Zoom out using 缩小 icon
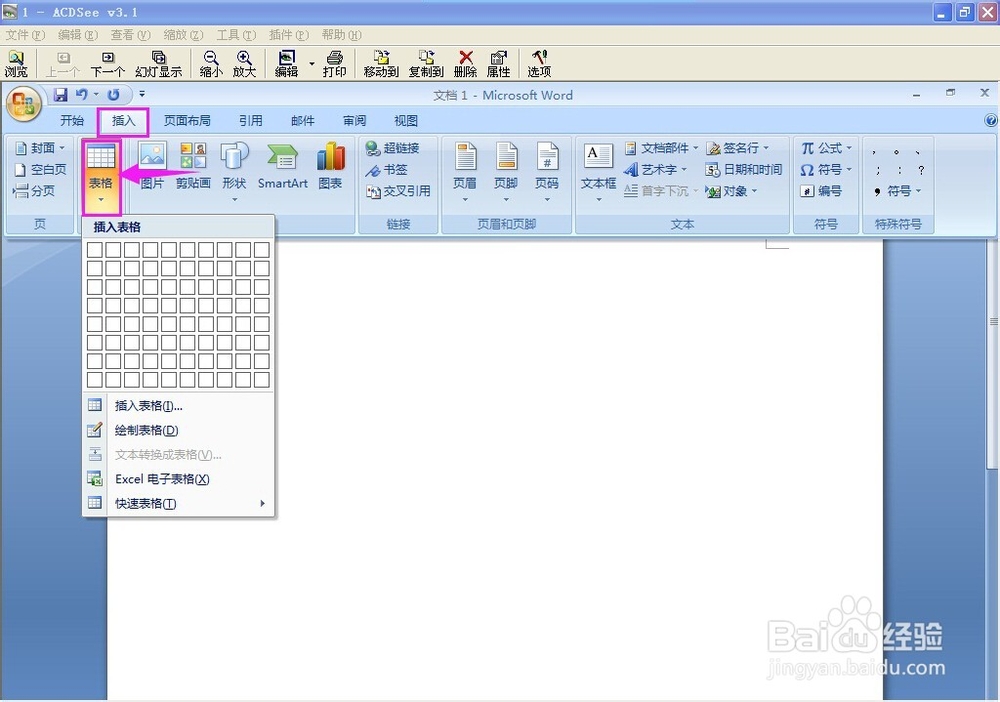 point(211,64)
